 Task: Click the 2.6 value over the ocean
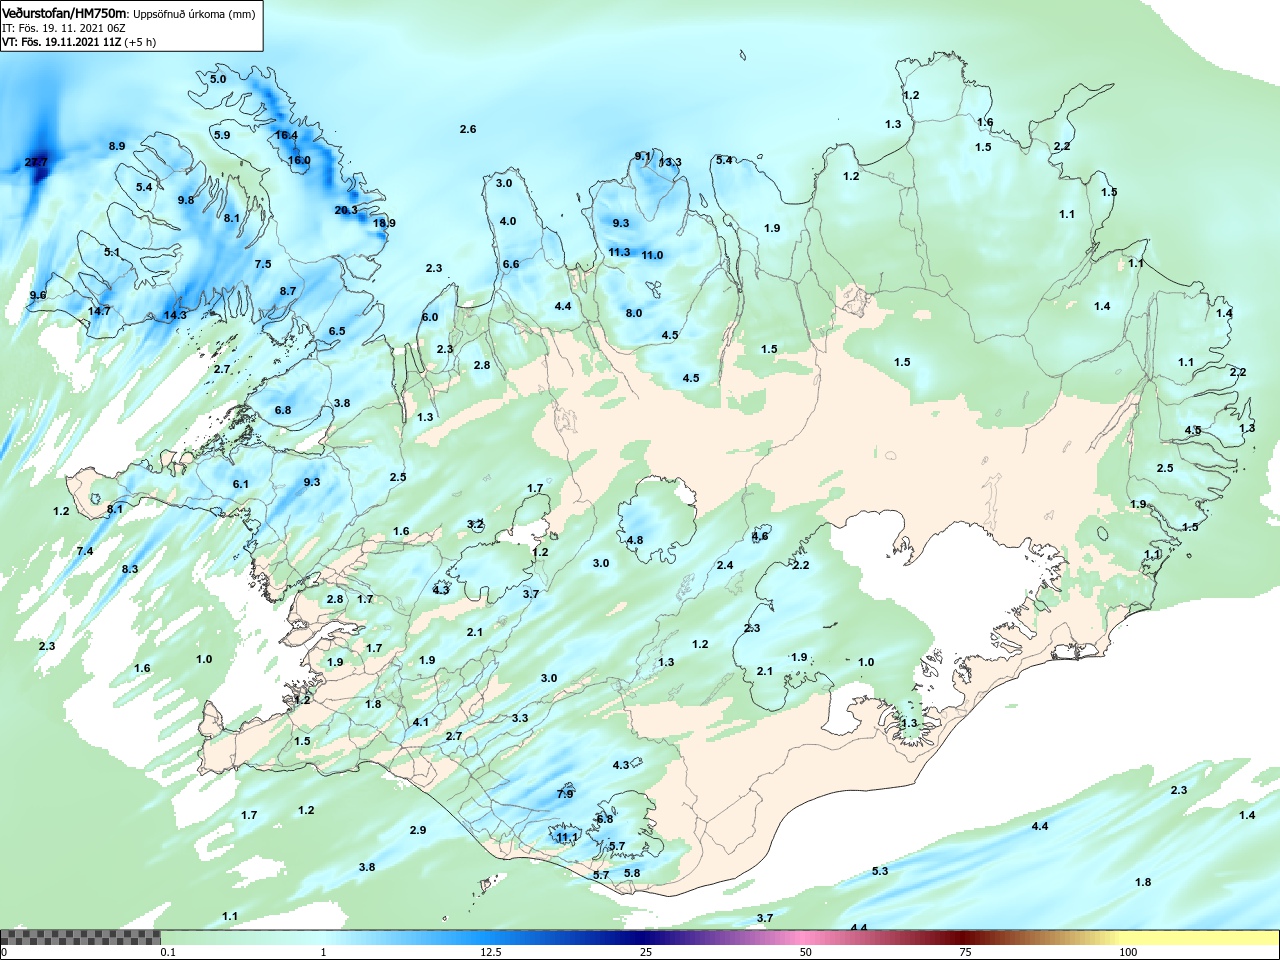(468, 129)
